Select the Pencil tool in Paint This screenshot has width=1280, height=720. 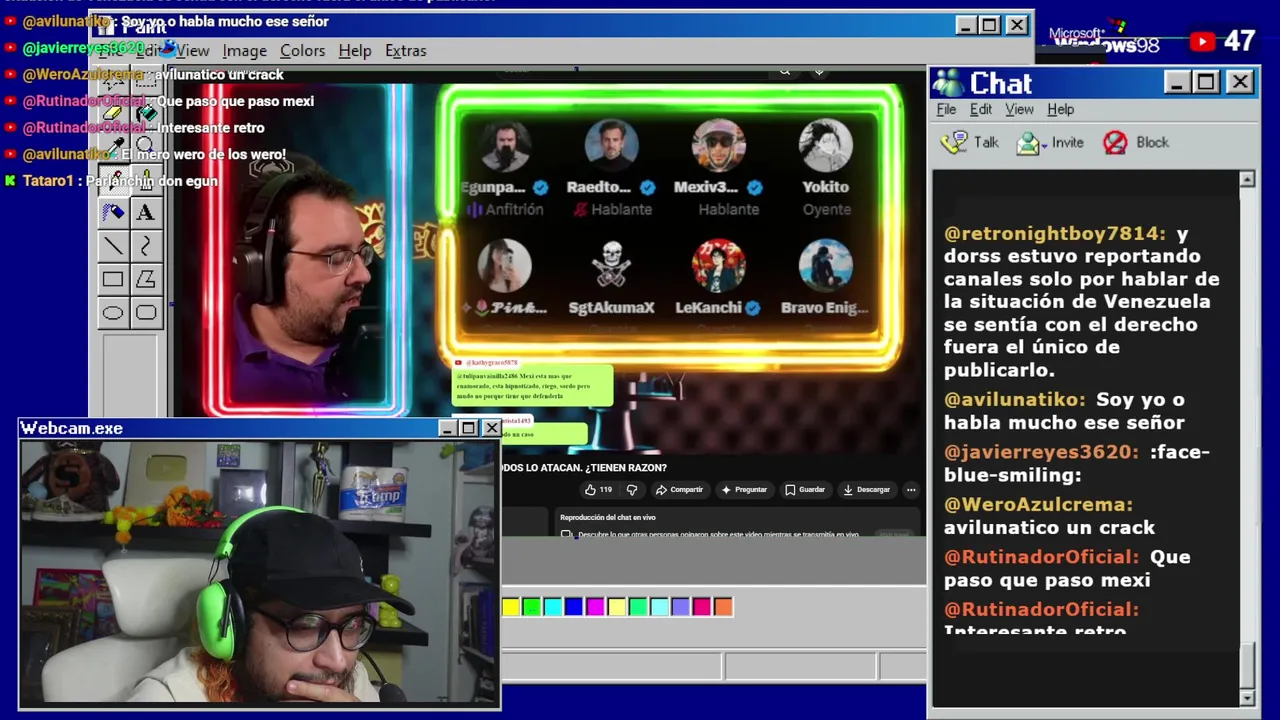coord(113,179)
